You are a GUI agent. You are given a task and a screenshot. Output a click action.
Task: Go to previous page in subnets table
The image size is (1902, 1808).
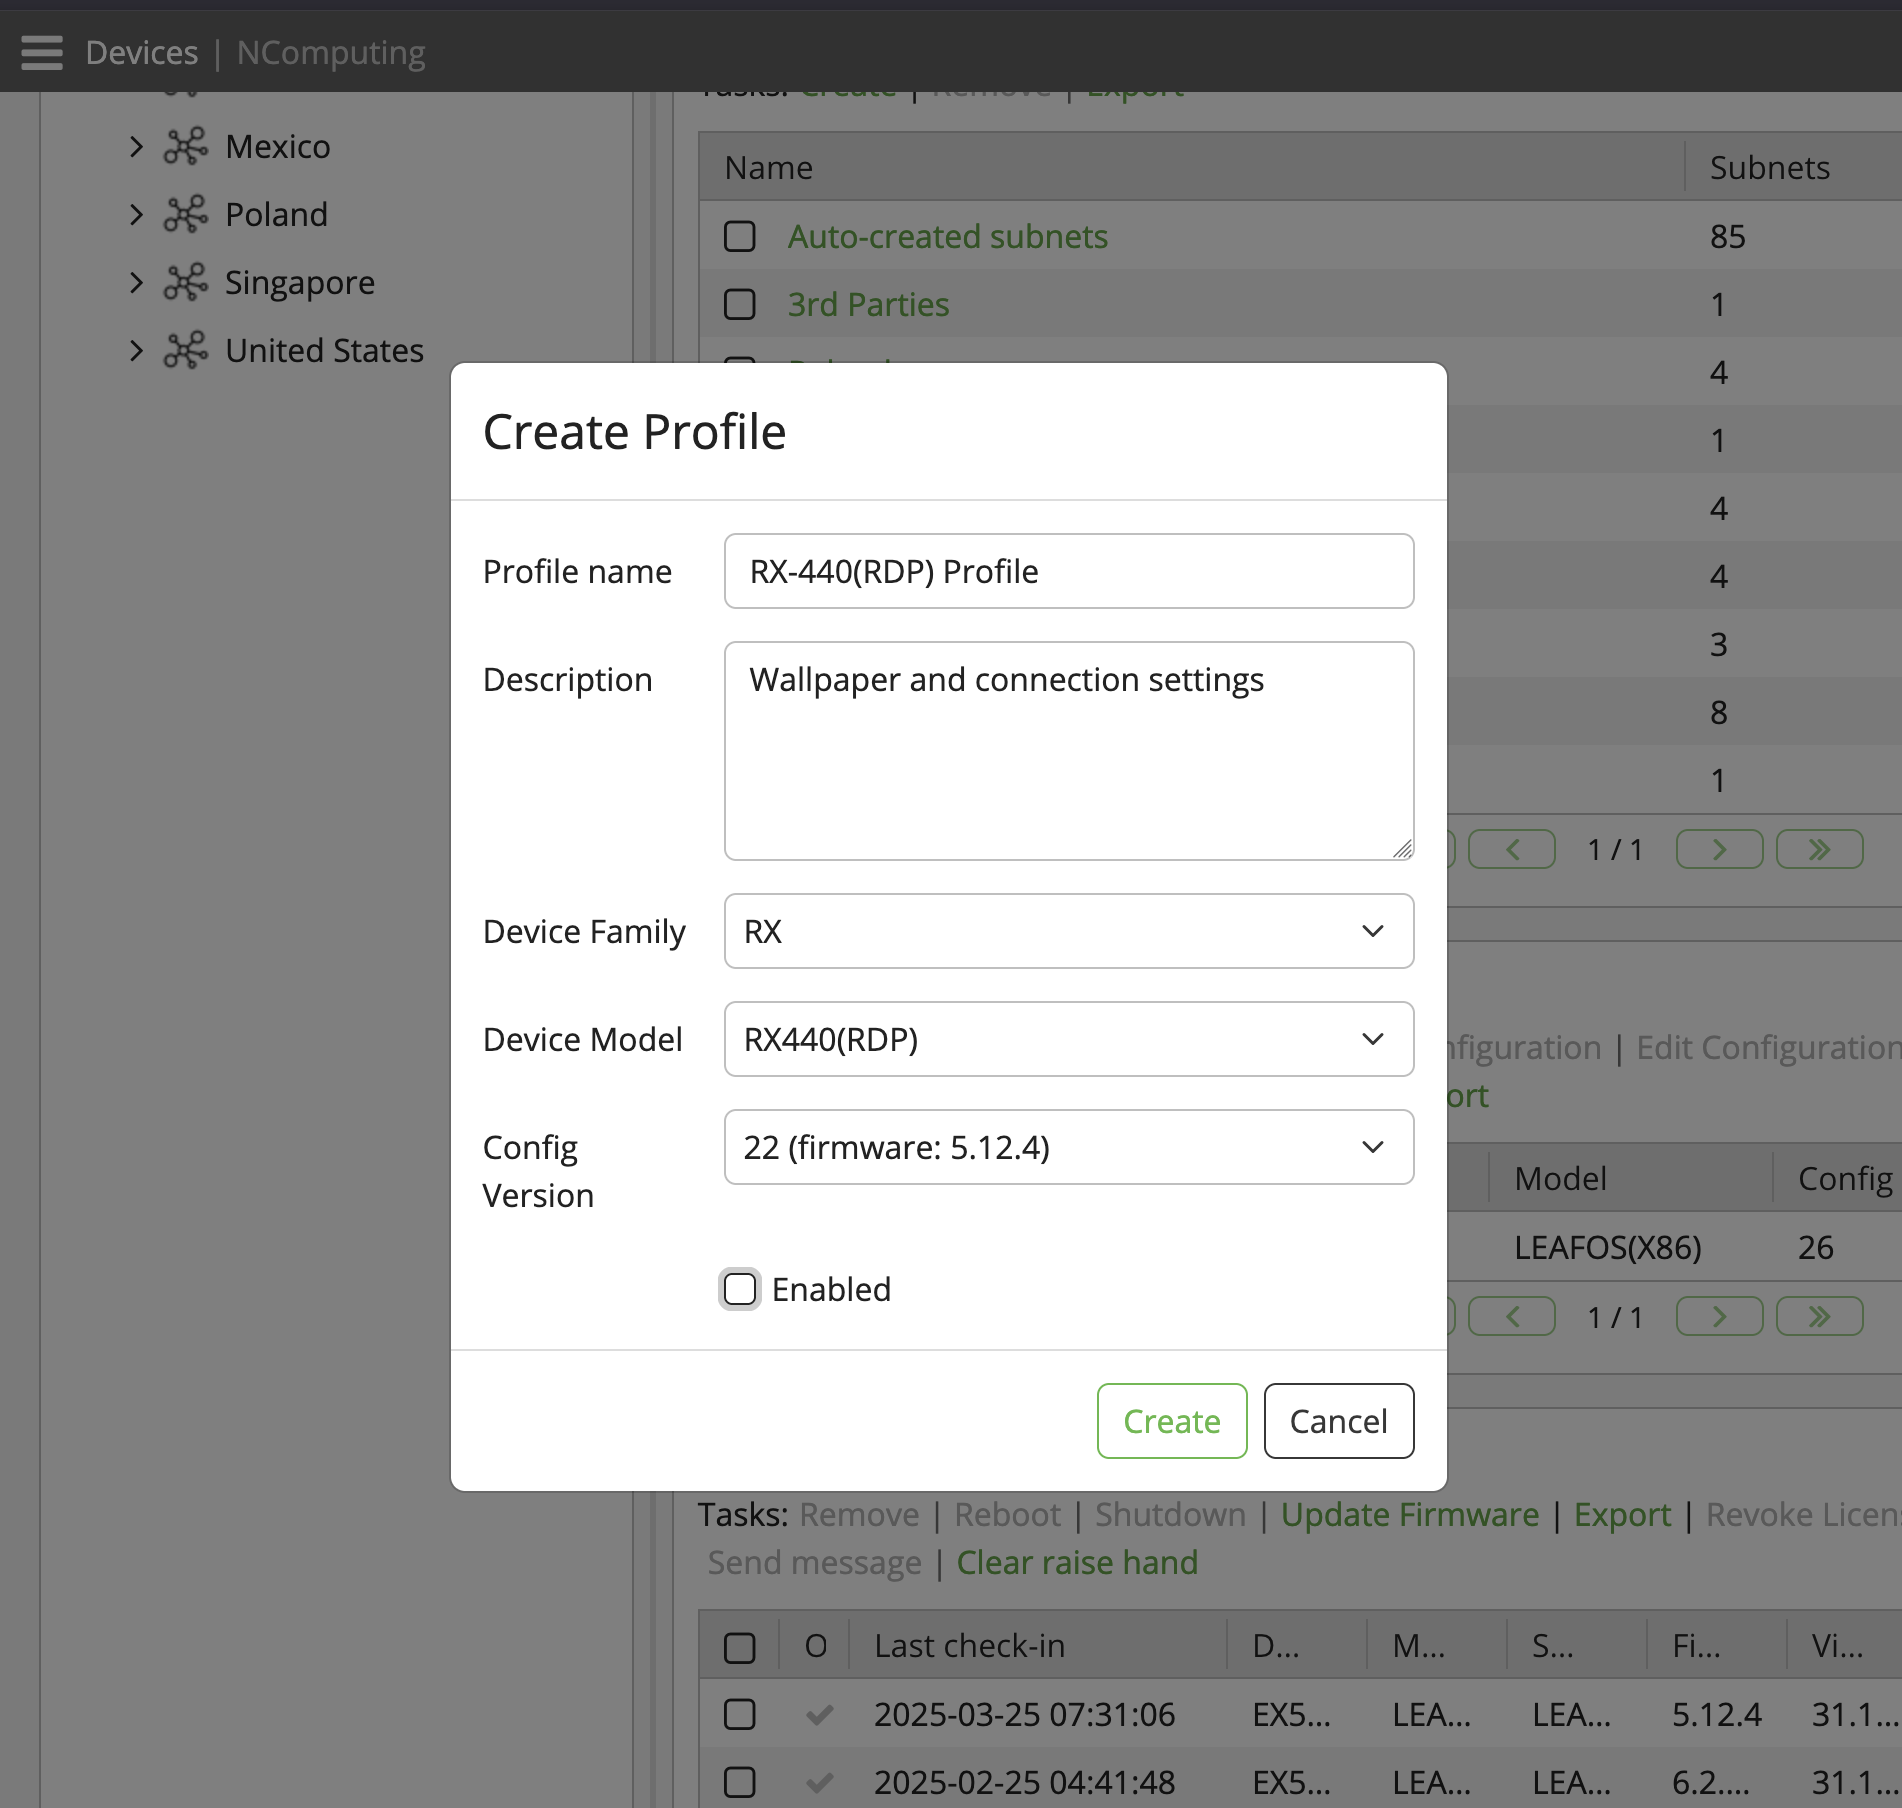pos(1512,849)
